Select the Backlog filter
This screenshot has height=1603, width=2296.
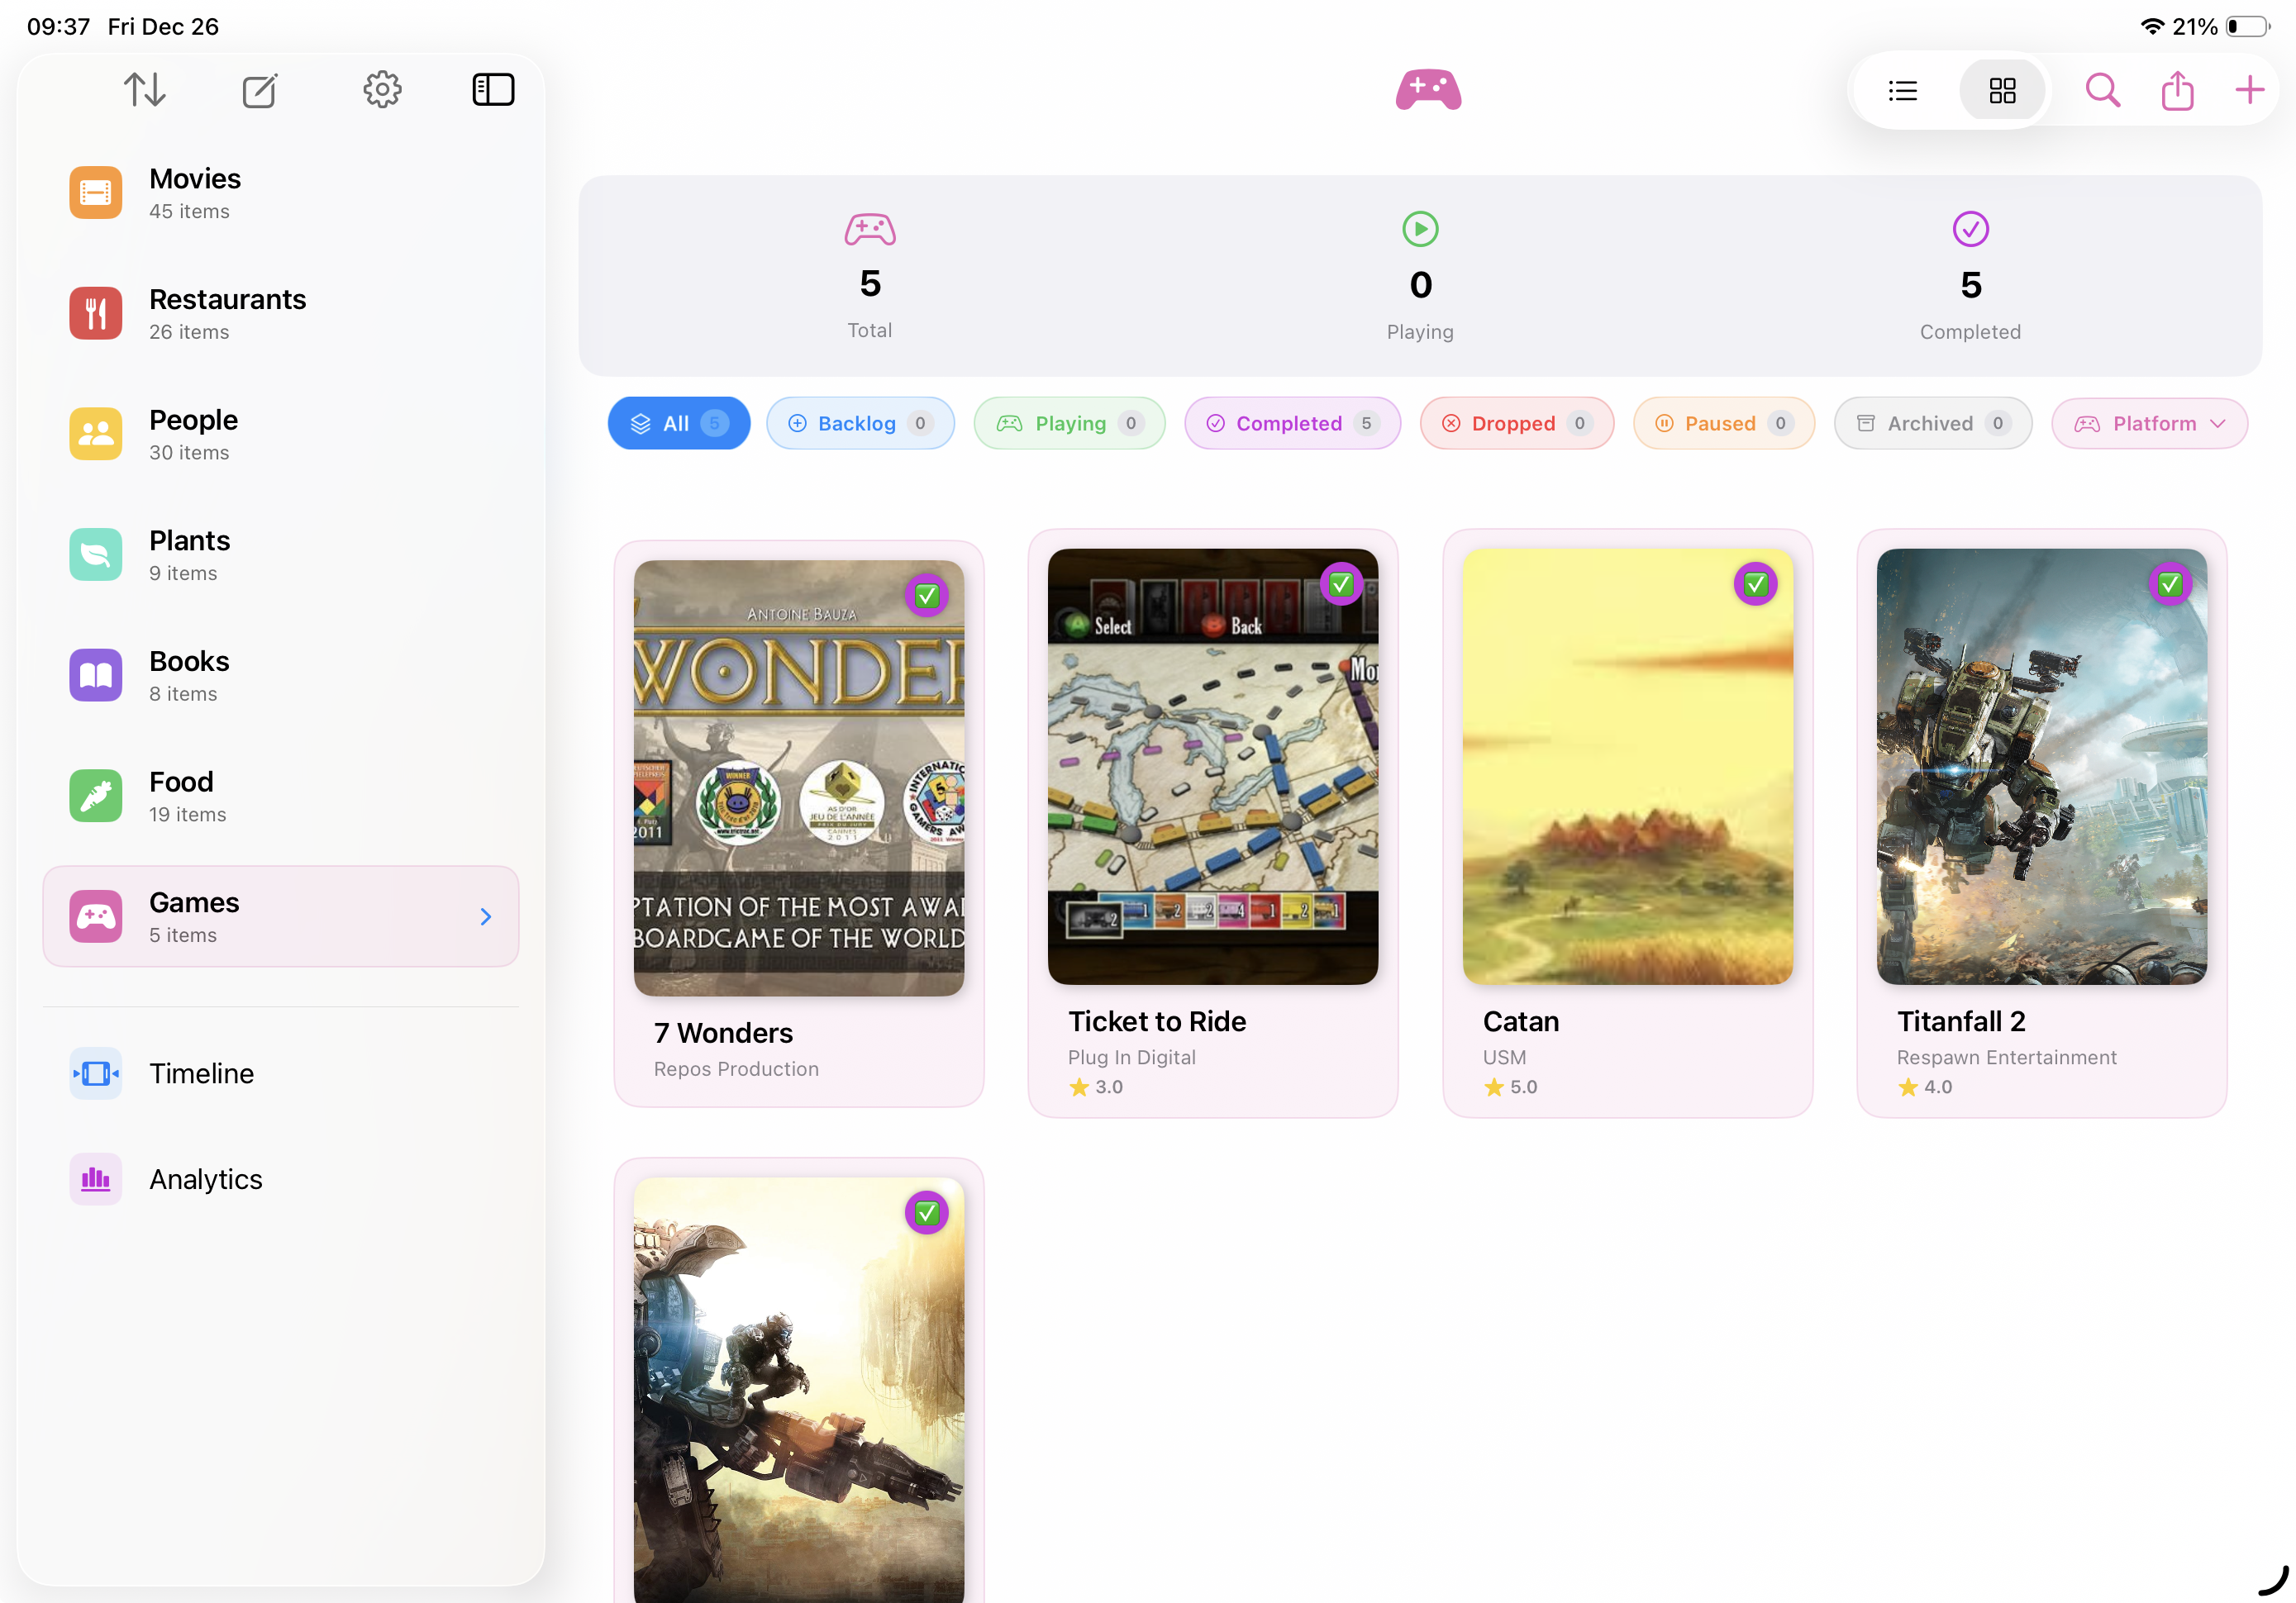860,423
